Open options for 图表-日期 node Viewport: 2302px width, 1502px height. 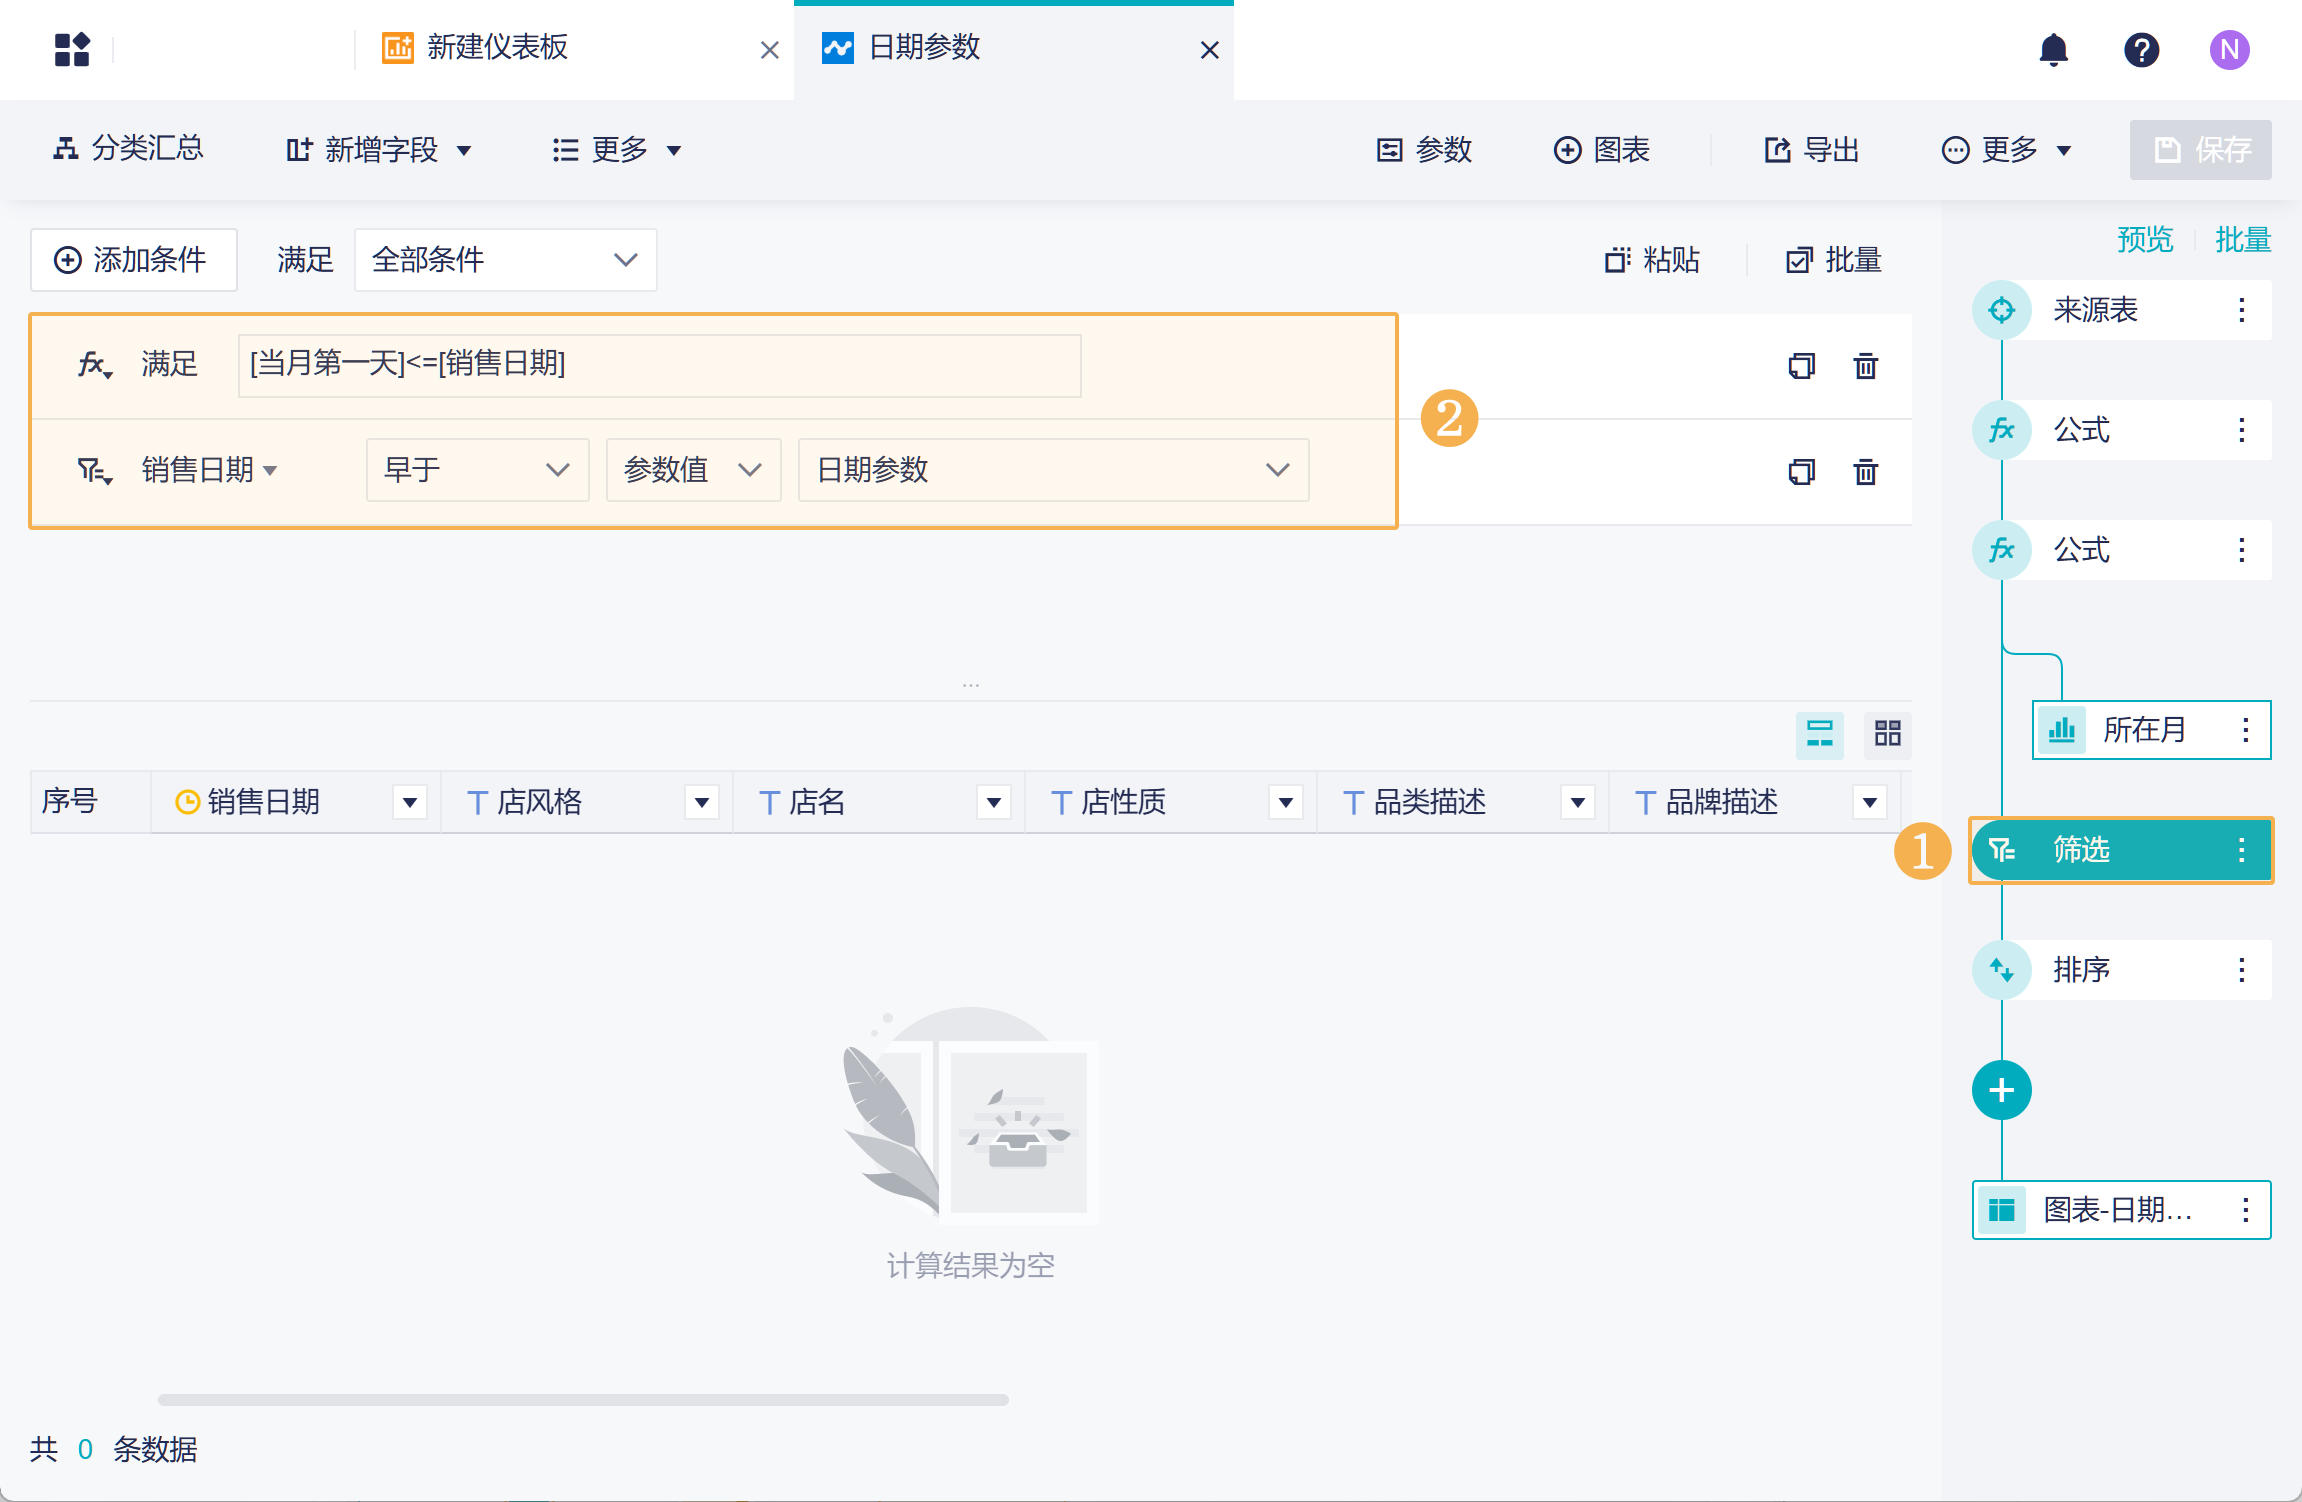point(2246,1210)
